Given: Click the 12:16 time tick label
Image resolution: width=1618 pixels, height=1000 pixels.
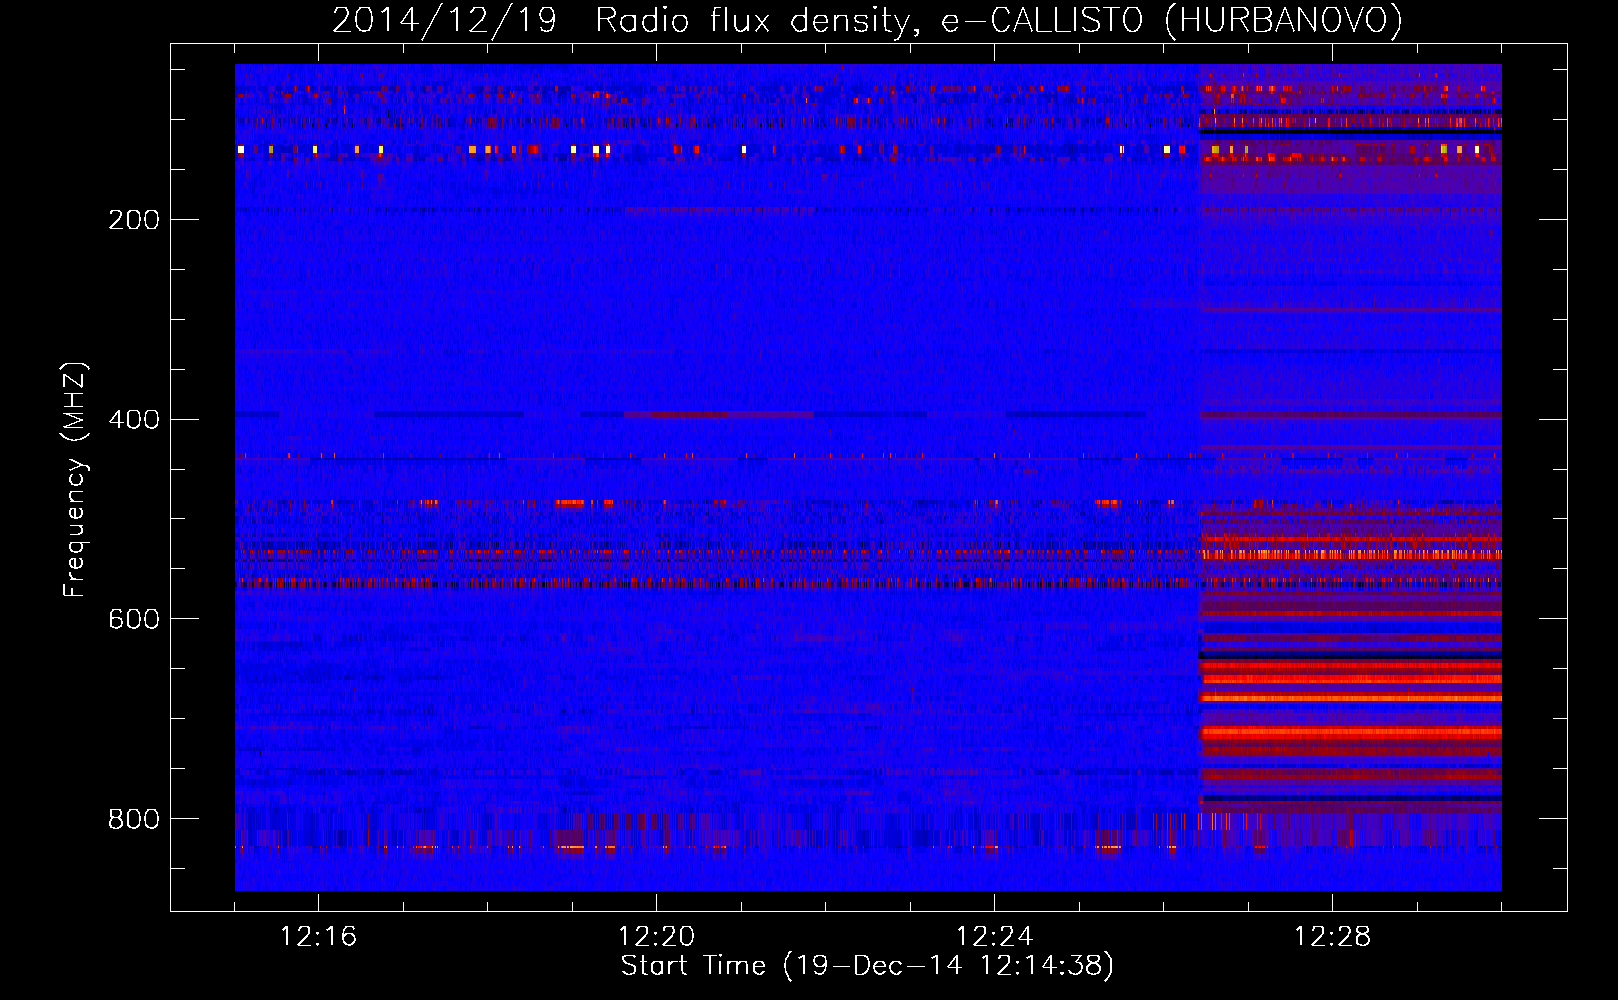Looking at the screenshot, I should (318, 936).
